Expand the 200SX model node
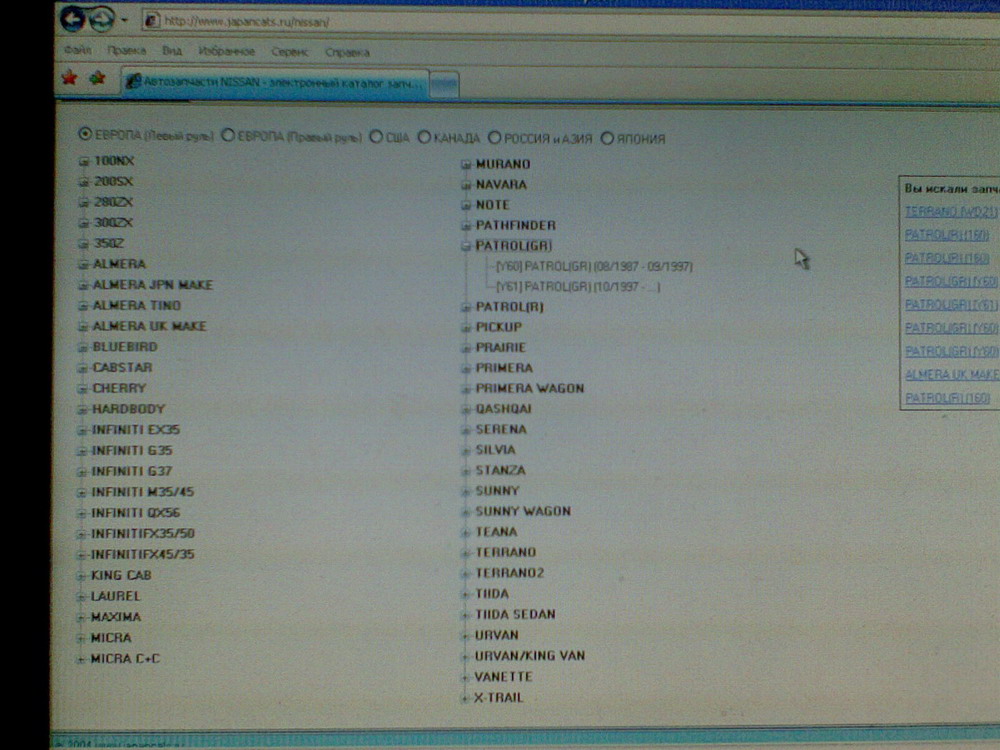1000x750 pixels. [x=84, y=182]
